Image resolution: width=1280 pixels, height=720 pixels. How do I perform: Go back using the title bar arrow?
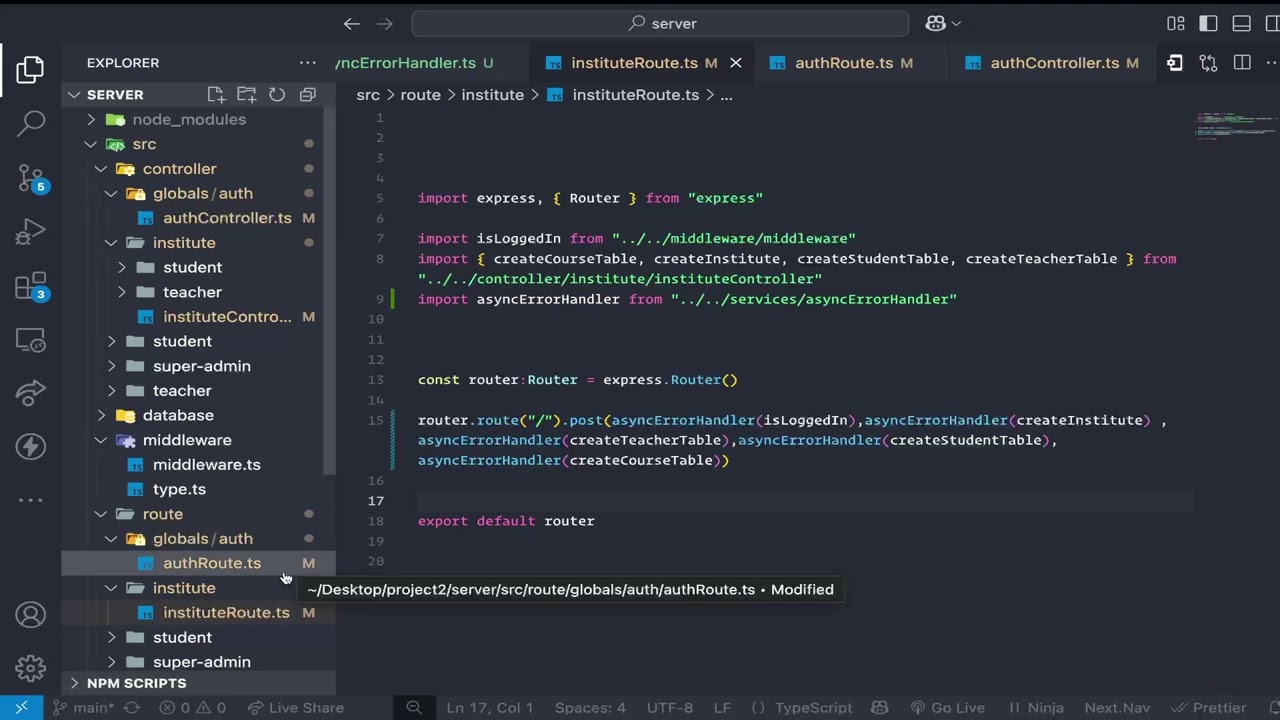pos(351,23)
